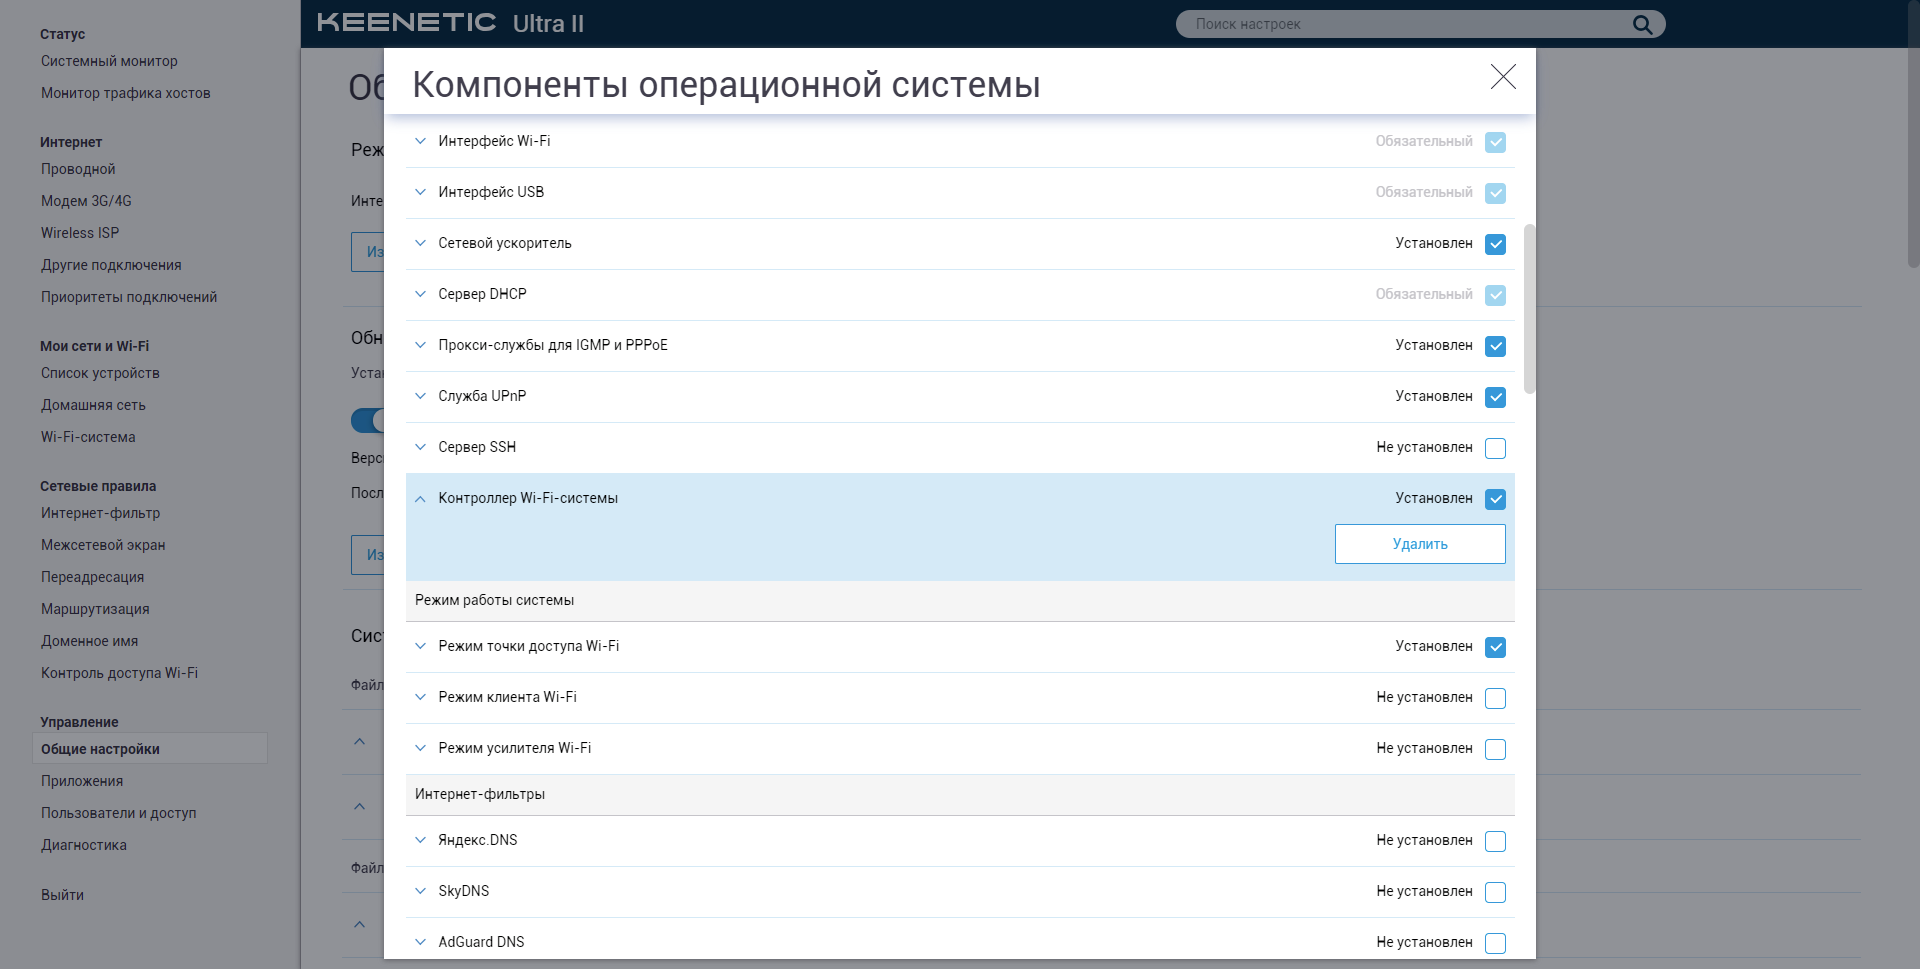Open Приложения page
The image size is (1920, 969).
(82, 781)
